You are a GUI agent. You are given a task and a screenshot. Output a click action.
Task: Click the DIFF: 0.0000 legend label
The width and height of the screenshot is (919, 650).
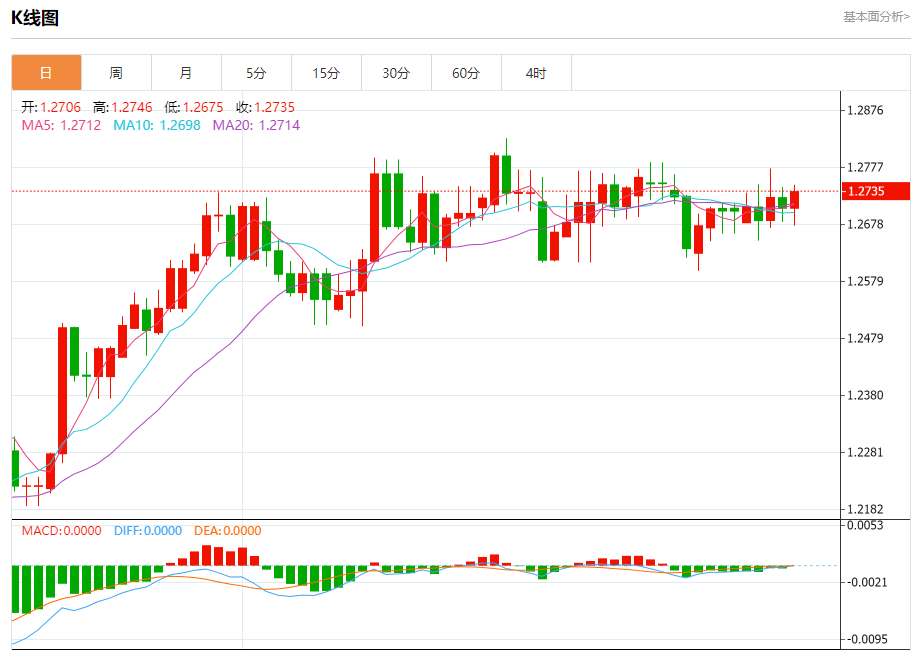click(147, 531)
